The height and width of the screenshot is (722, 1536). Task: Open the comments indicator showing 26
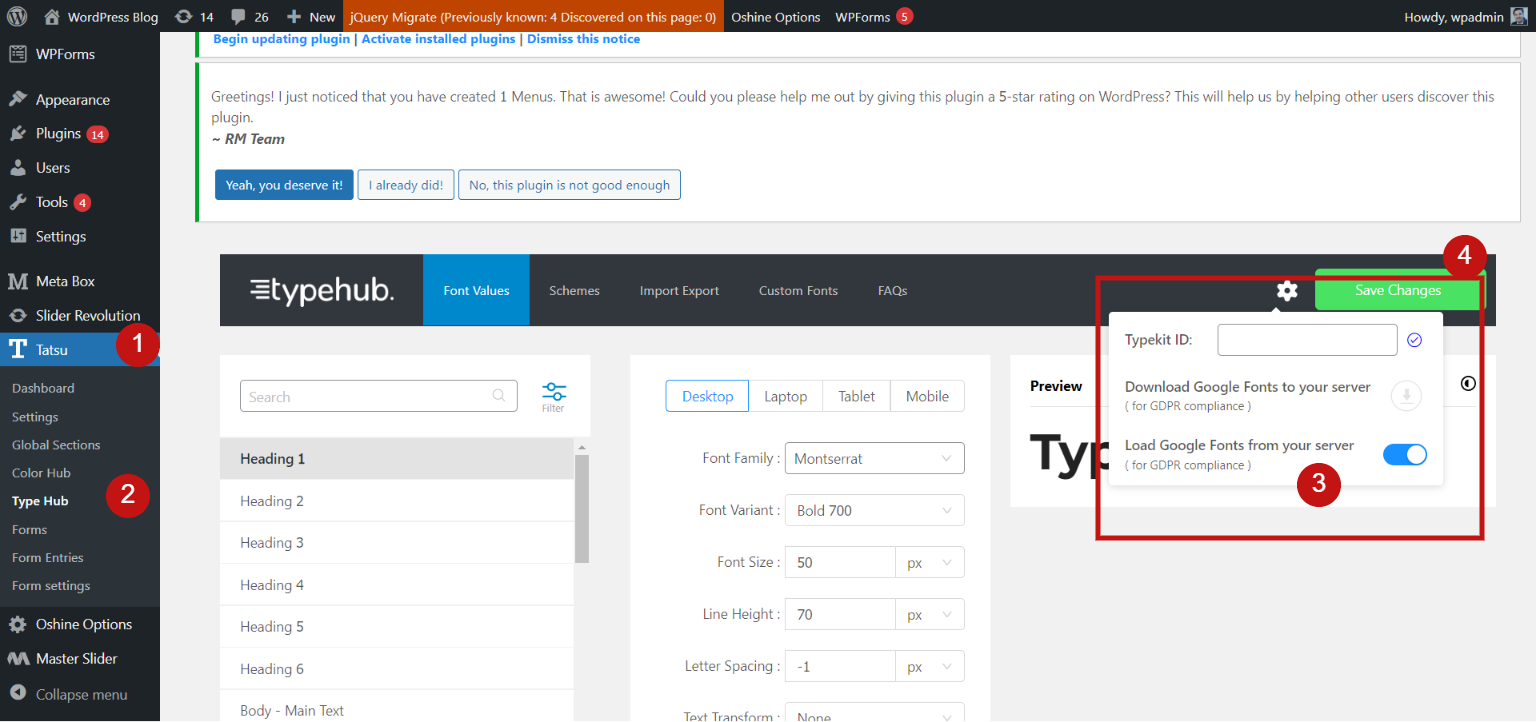[249, 16]
